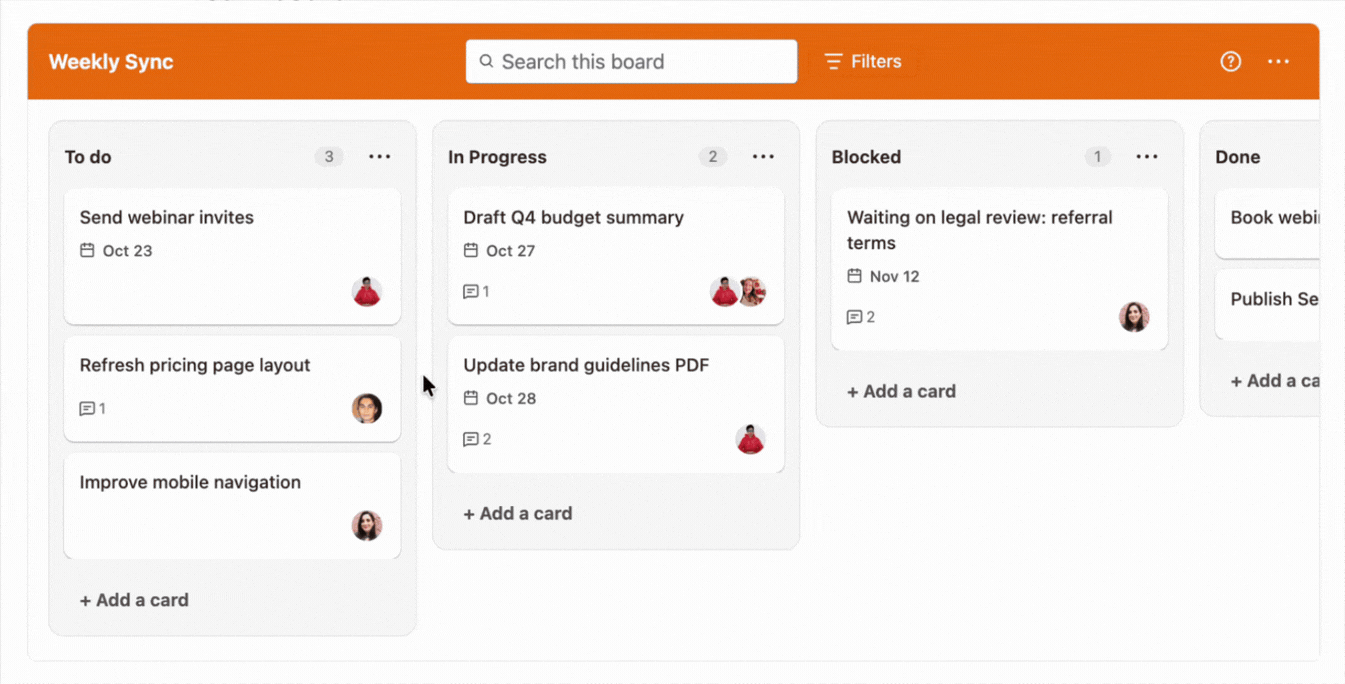Click the Oct 28 calendar icon
1345x684 pixels.
click(x=471, y=398)
